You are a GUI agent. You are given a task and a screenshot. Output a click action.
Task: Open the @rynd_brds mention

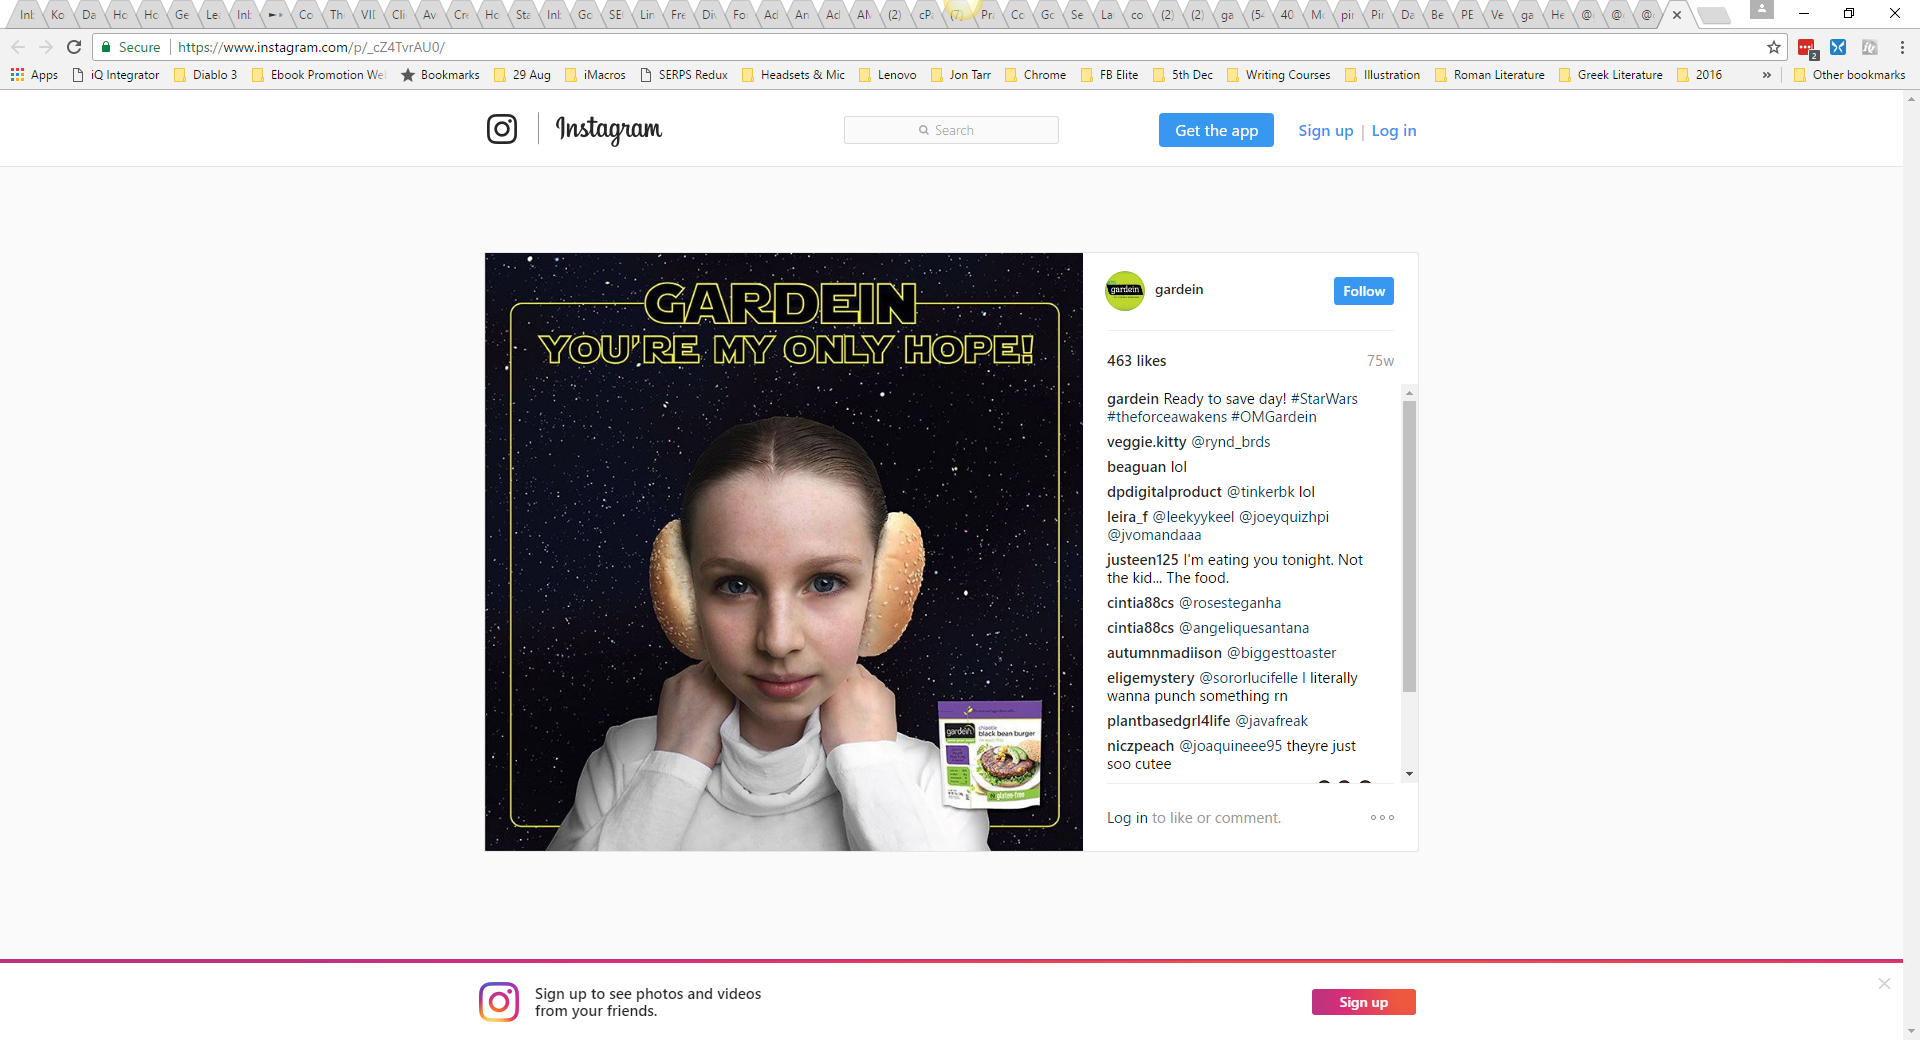(x=1231, y=442)
